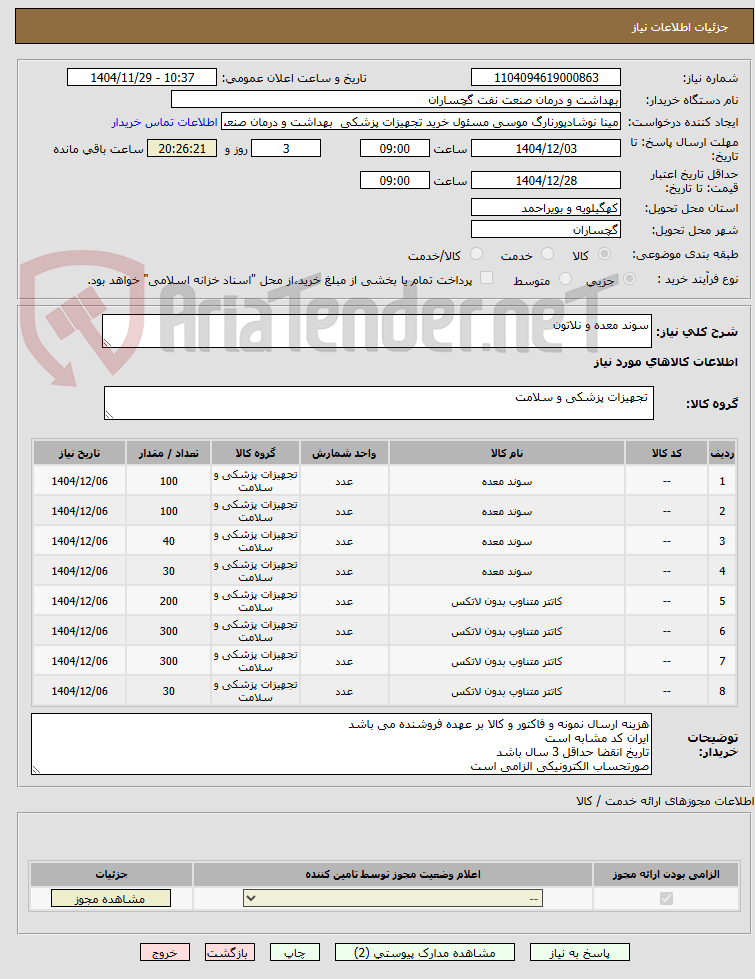
Task: Click the remaining days field showing 3
Action: [286, 149]
